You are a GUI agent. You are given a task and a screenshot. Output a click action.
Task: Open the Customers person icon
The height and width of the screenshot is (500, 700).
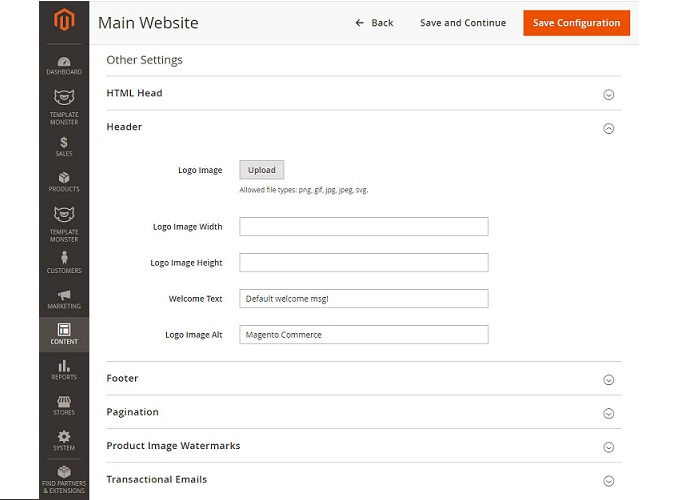click(64, 259)
